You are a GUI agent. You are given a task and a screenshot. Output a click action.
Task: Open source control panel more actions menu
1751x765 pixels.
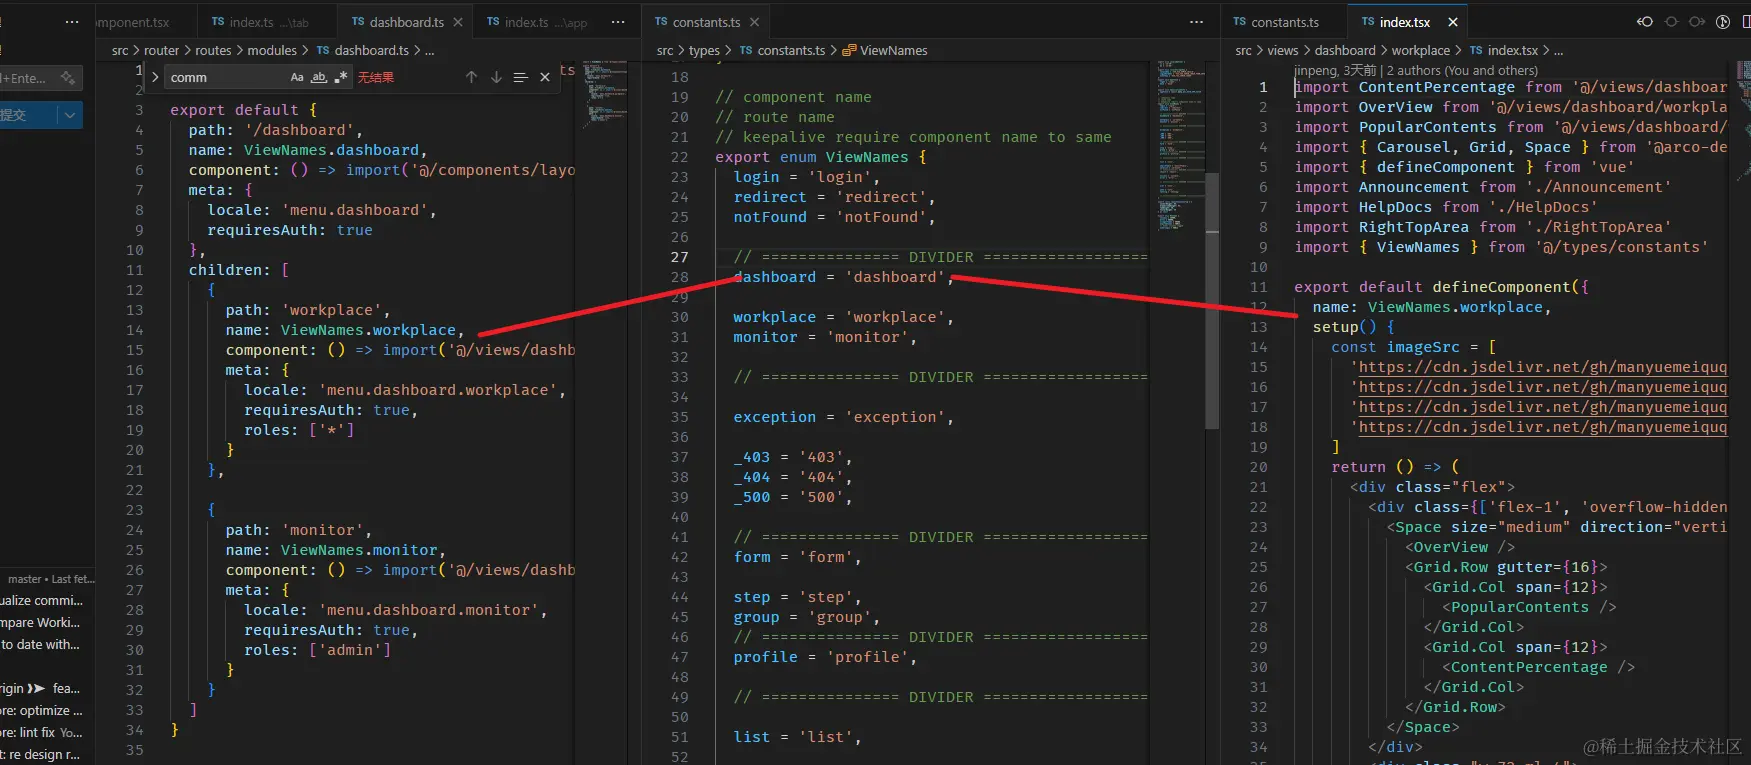coord(71,22)
